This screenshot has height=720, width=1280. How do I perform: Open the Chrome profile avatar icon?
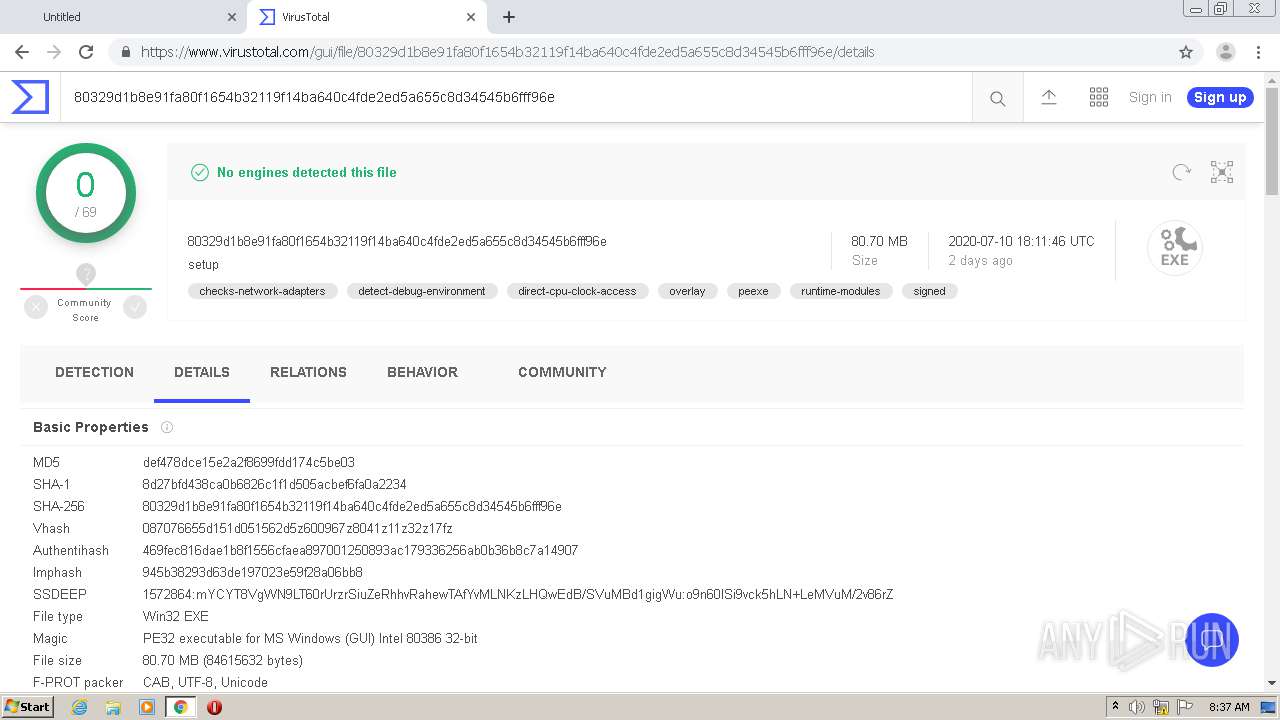click(x=1226, y=52)
